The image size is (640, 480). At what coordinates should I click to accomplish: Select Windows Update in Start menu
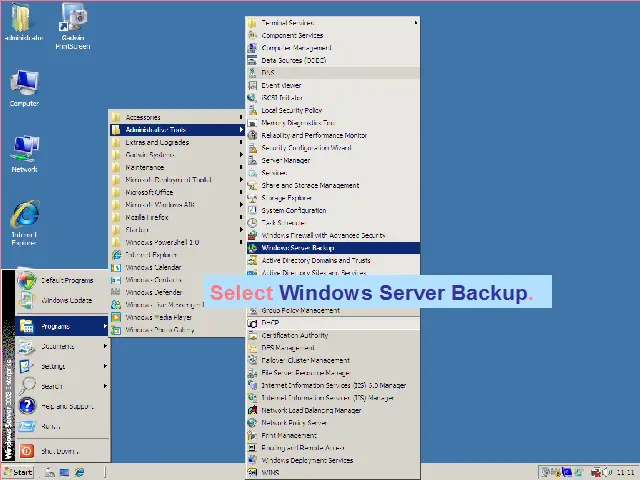click(x=63, y=300)
